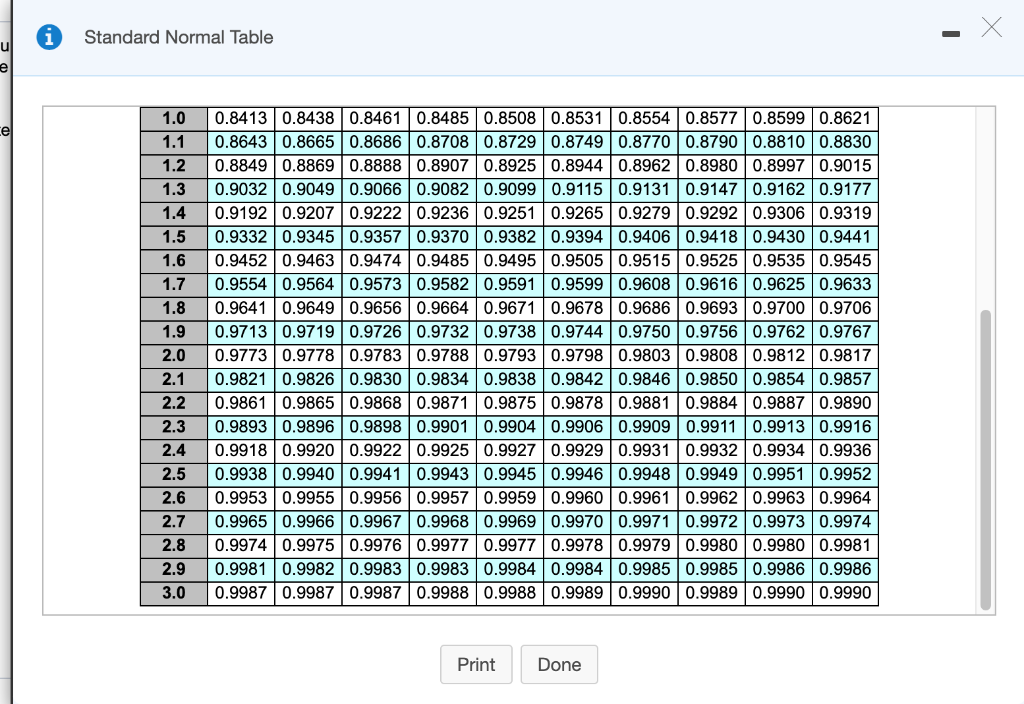The height and width of the screenshot is (704, 1024).
Task: Click the X close icon
Action: click(991, 29)
